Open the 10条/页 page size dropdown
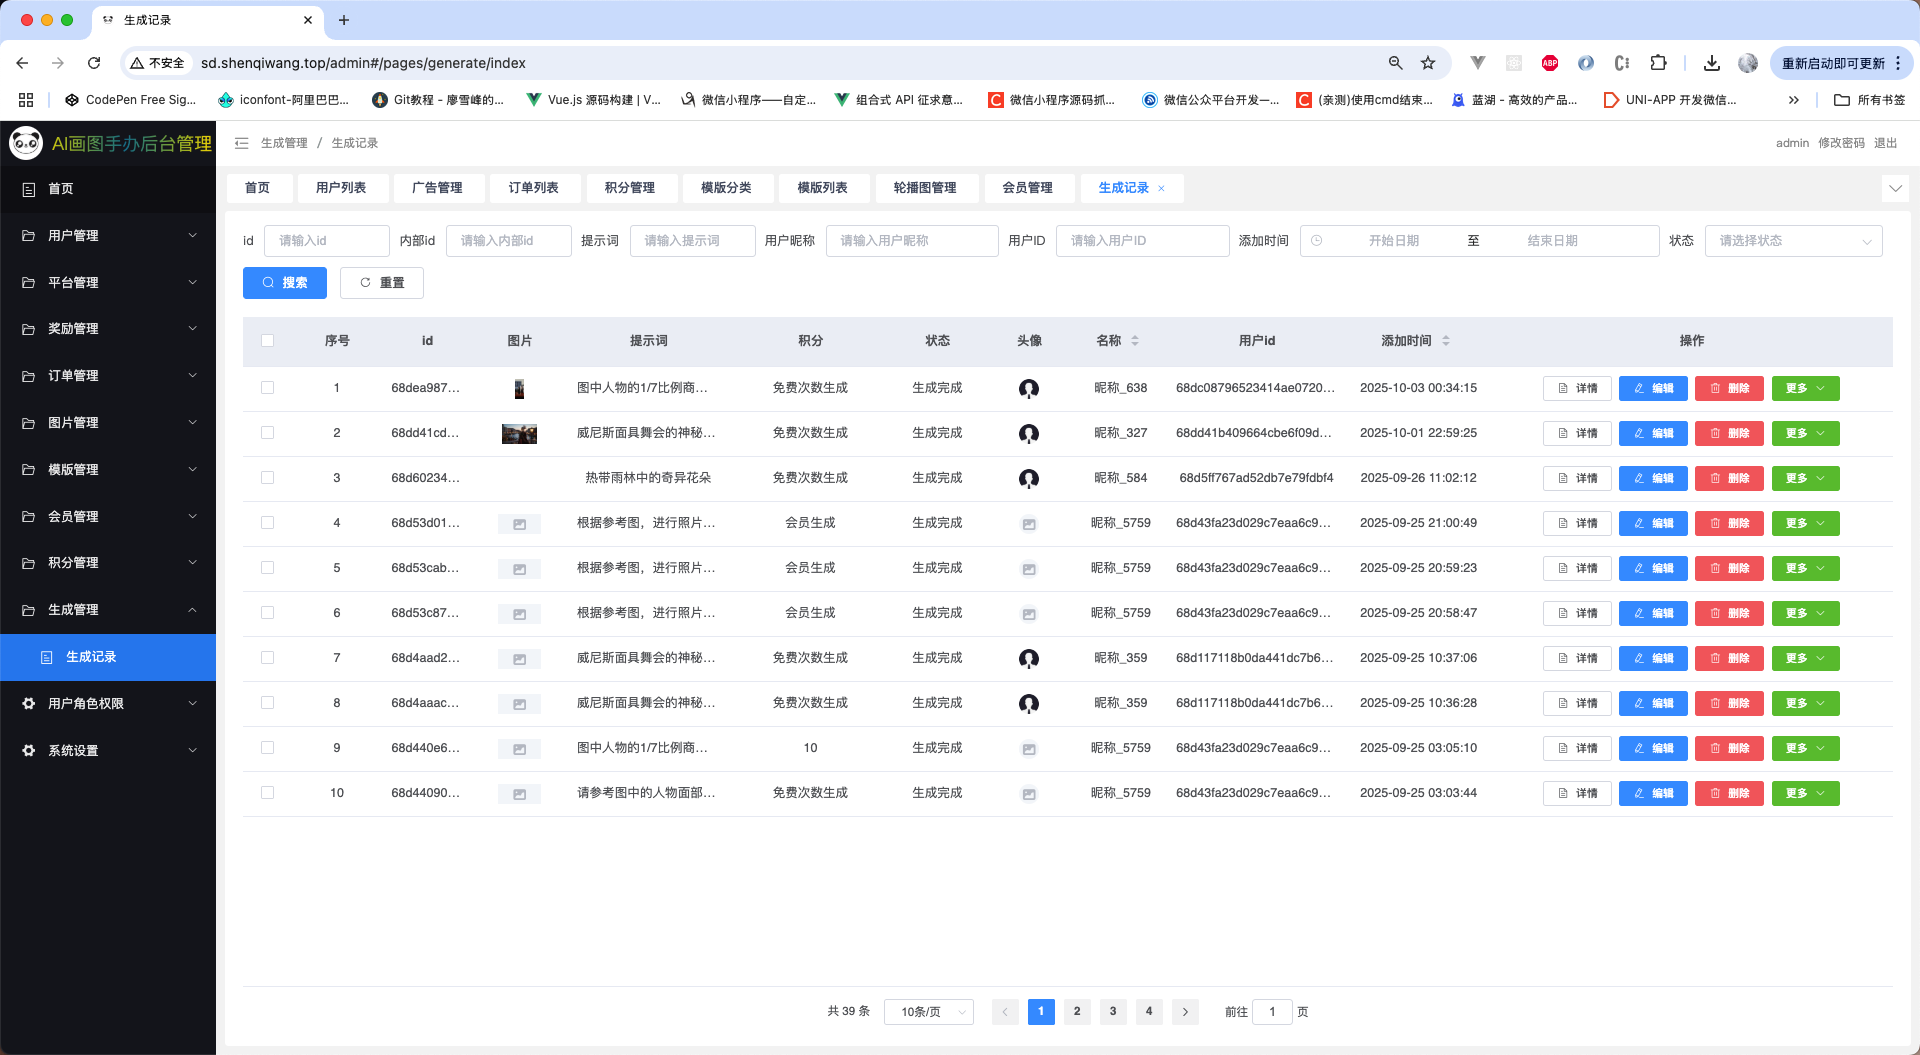 pos(929,1012)
